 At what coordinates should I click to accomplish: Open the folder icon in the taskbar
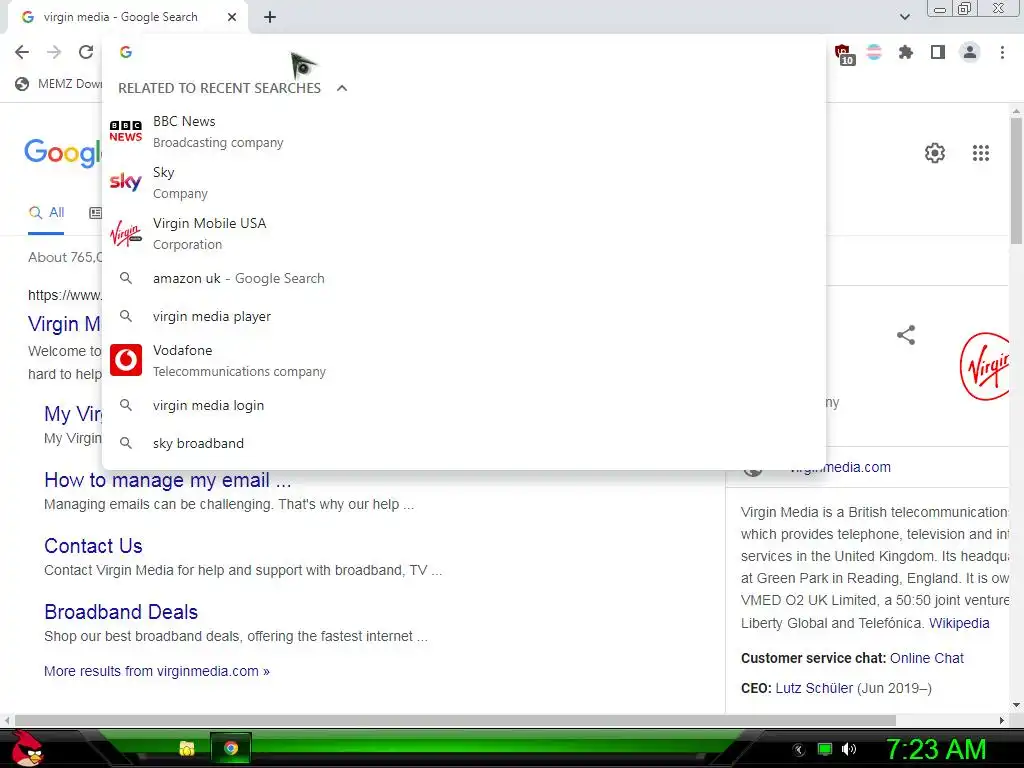tap(187, 748)
